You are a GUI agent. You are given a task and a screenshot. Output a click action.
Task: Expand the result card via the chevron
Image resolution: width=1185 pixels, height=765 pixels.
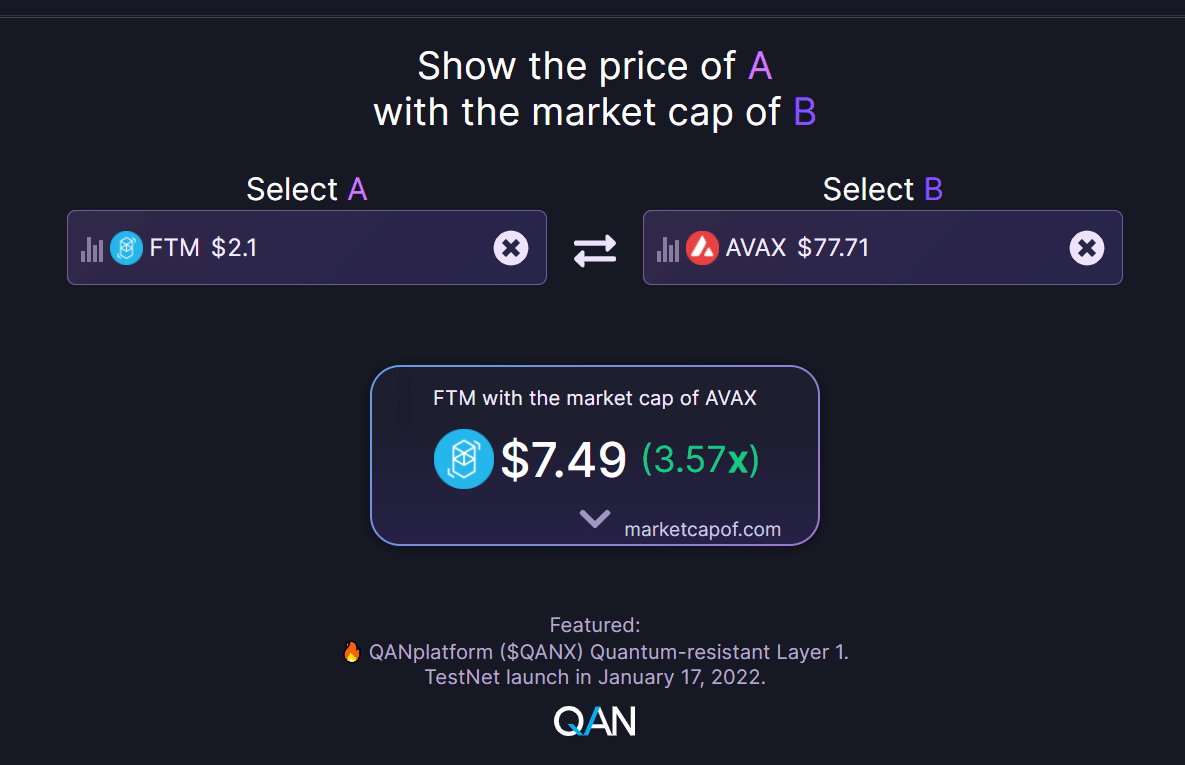click(x=594, y=518)
